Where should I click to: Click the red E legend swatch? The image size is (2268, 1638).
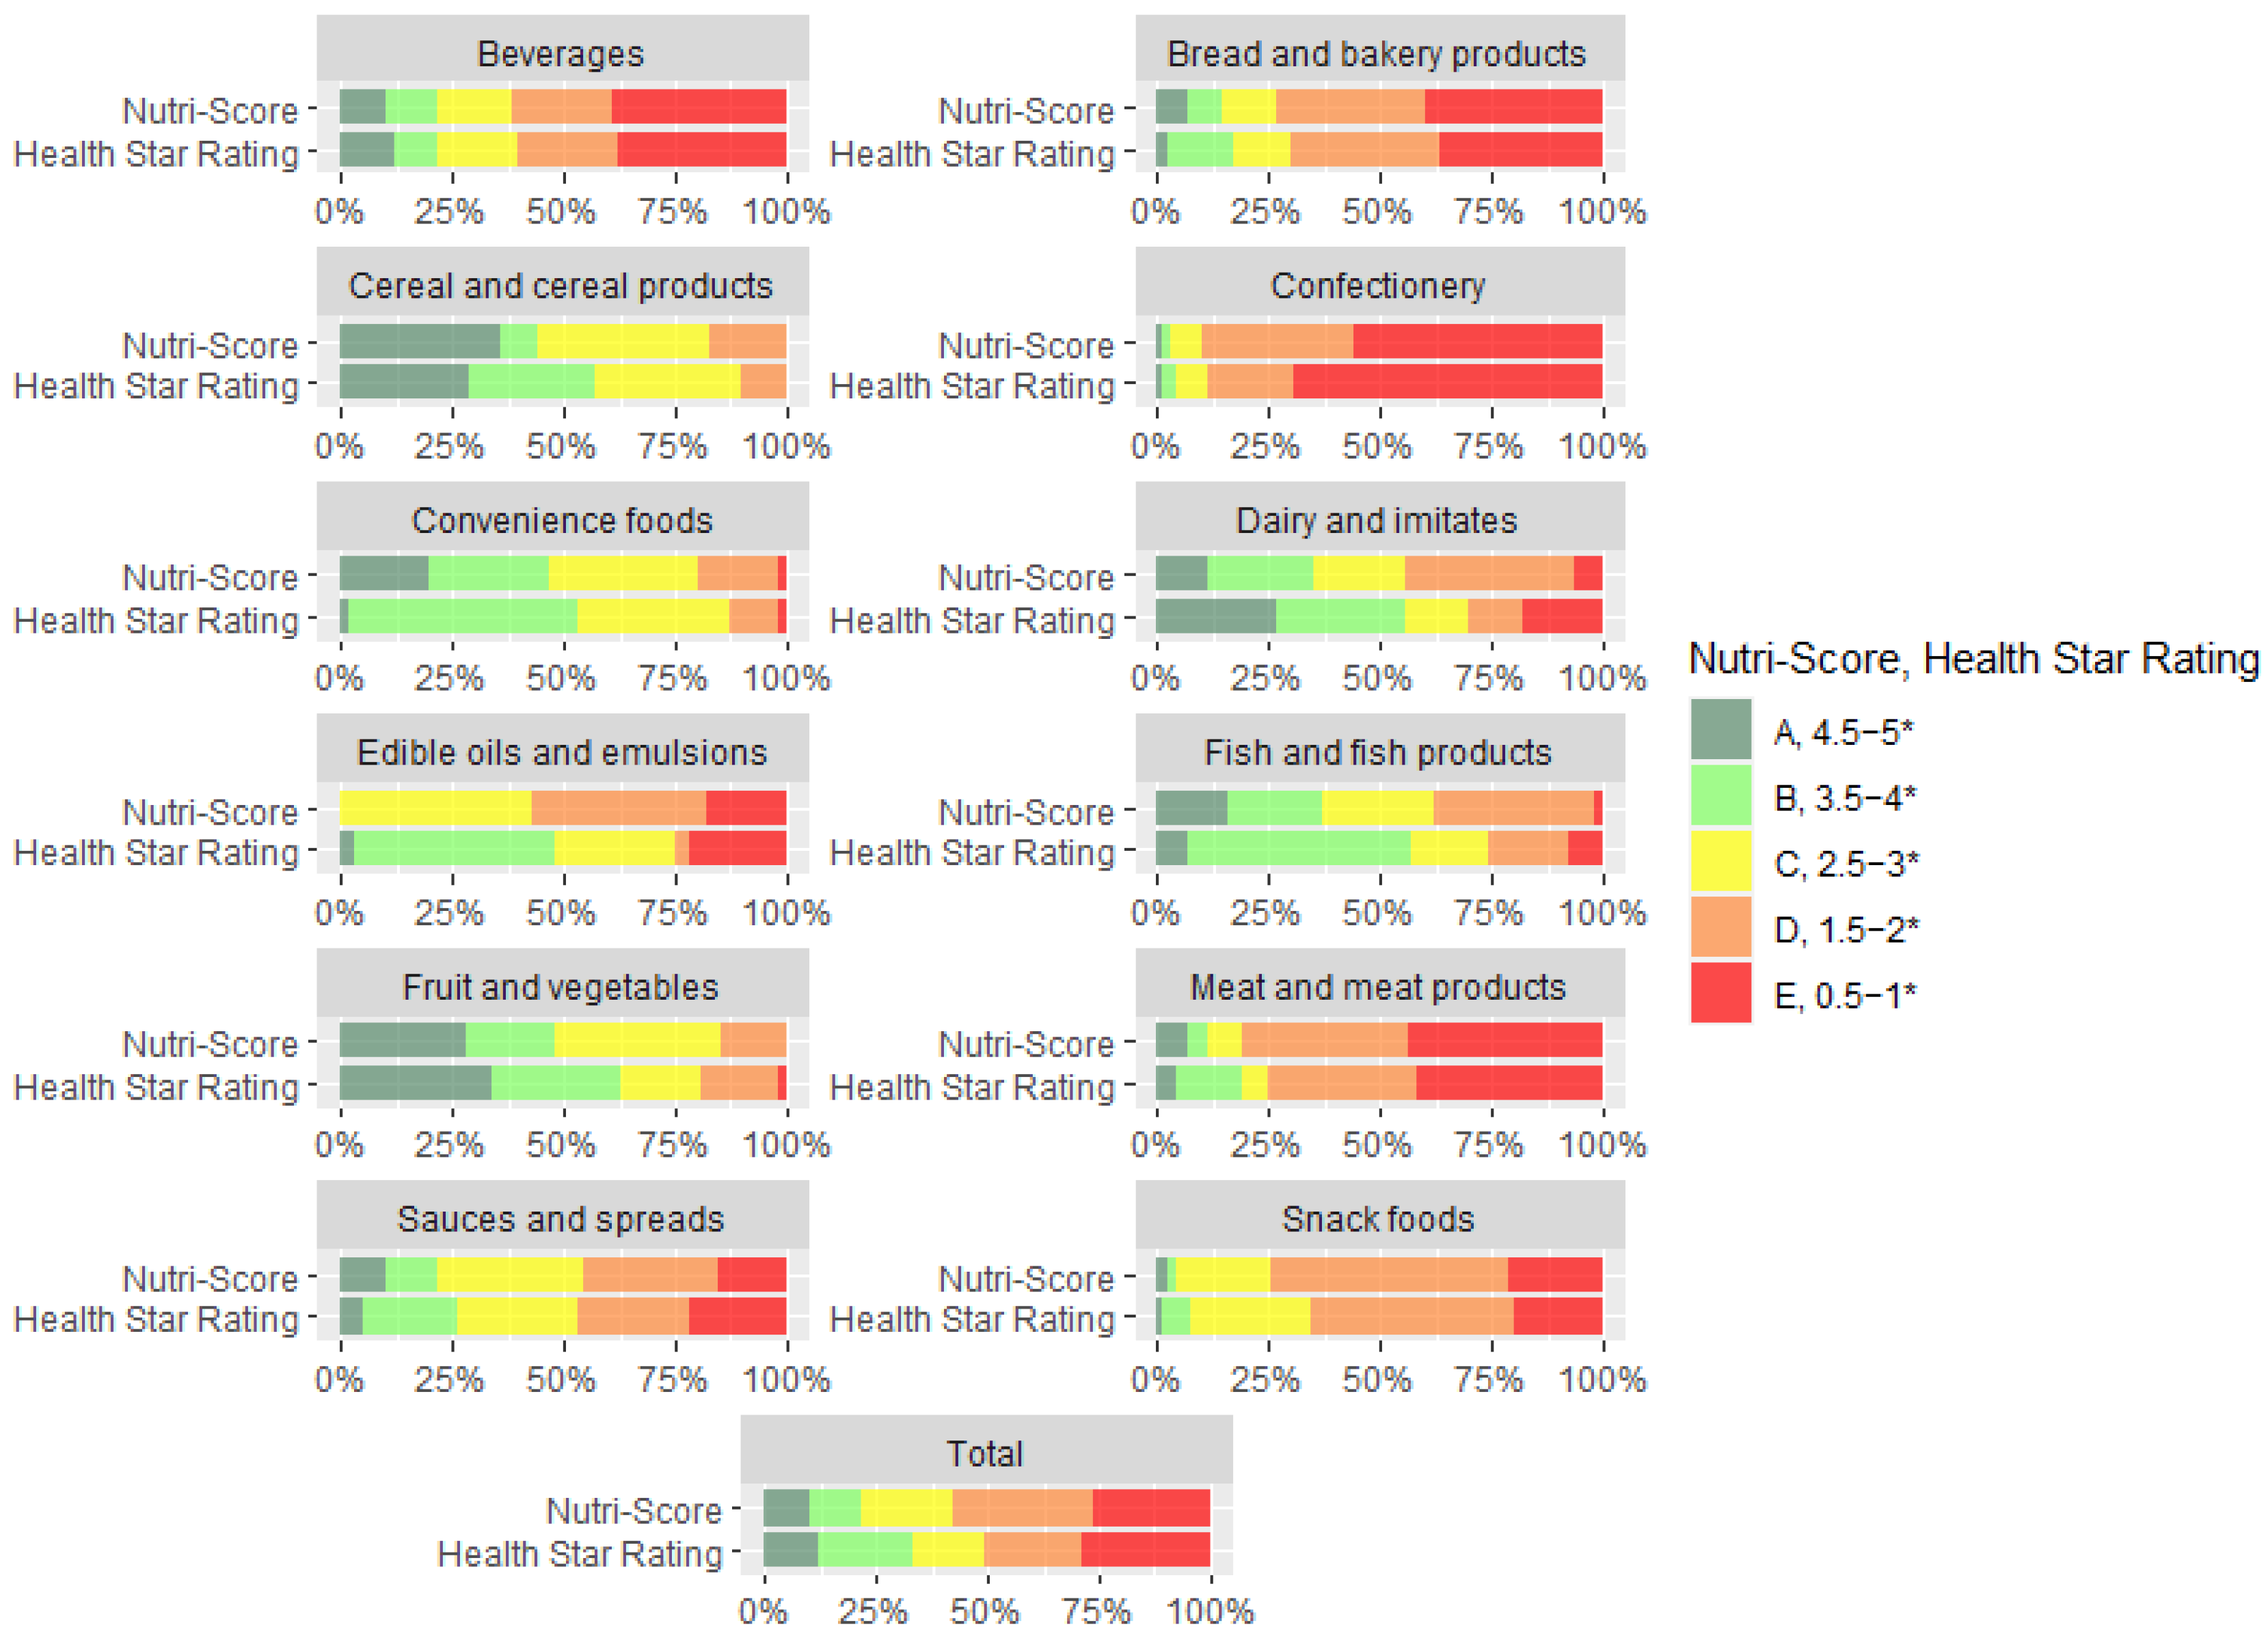[x=1720, y=993]
